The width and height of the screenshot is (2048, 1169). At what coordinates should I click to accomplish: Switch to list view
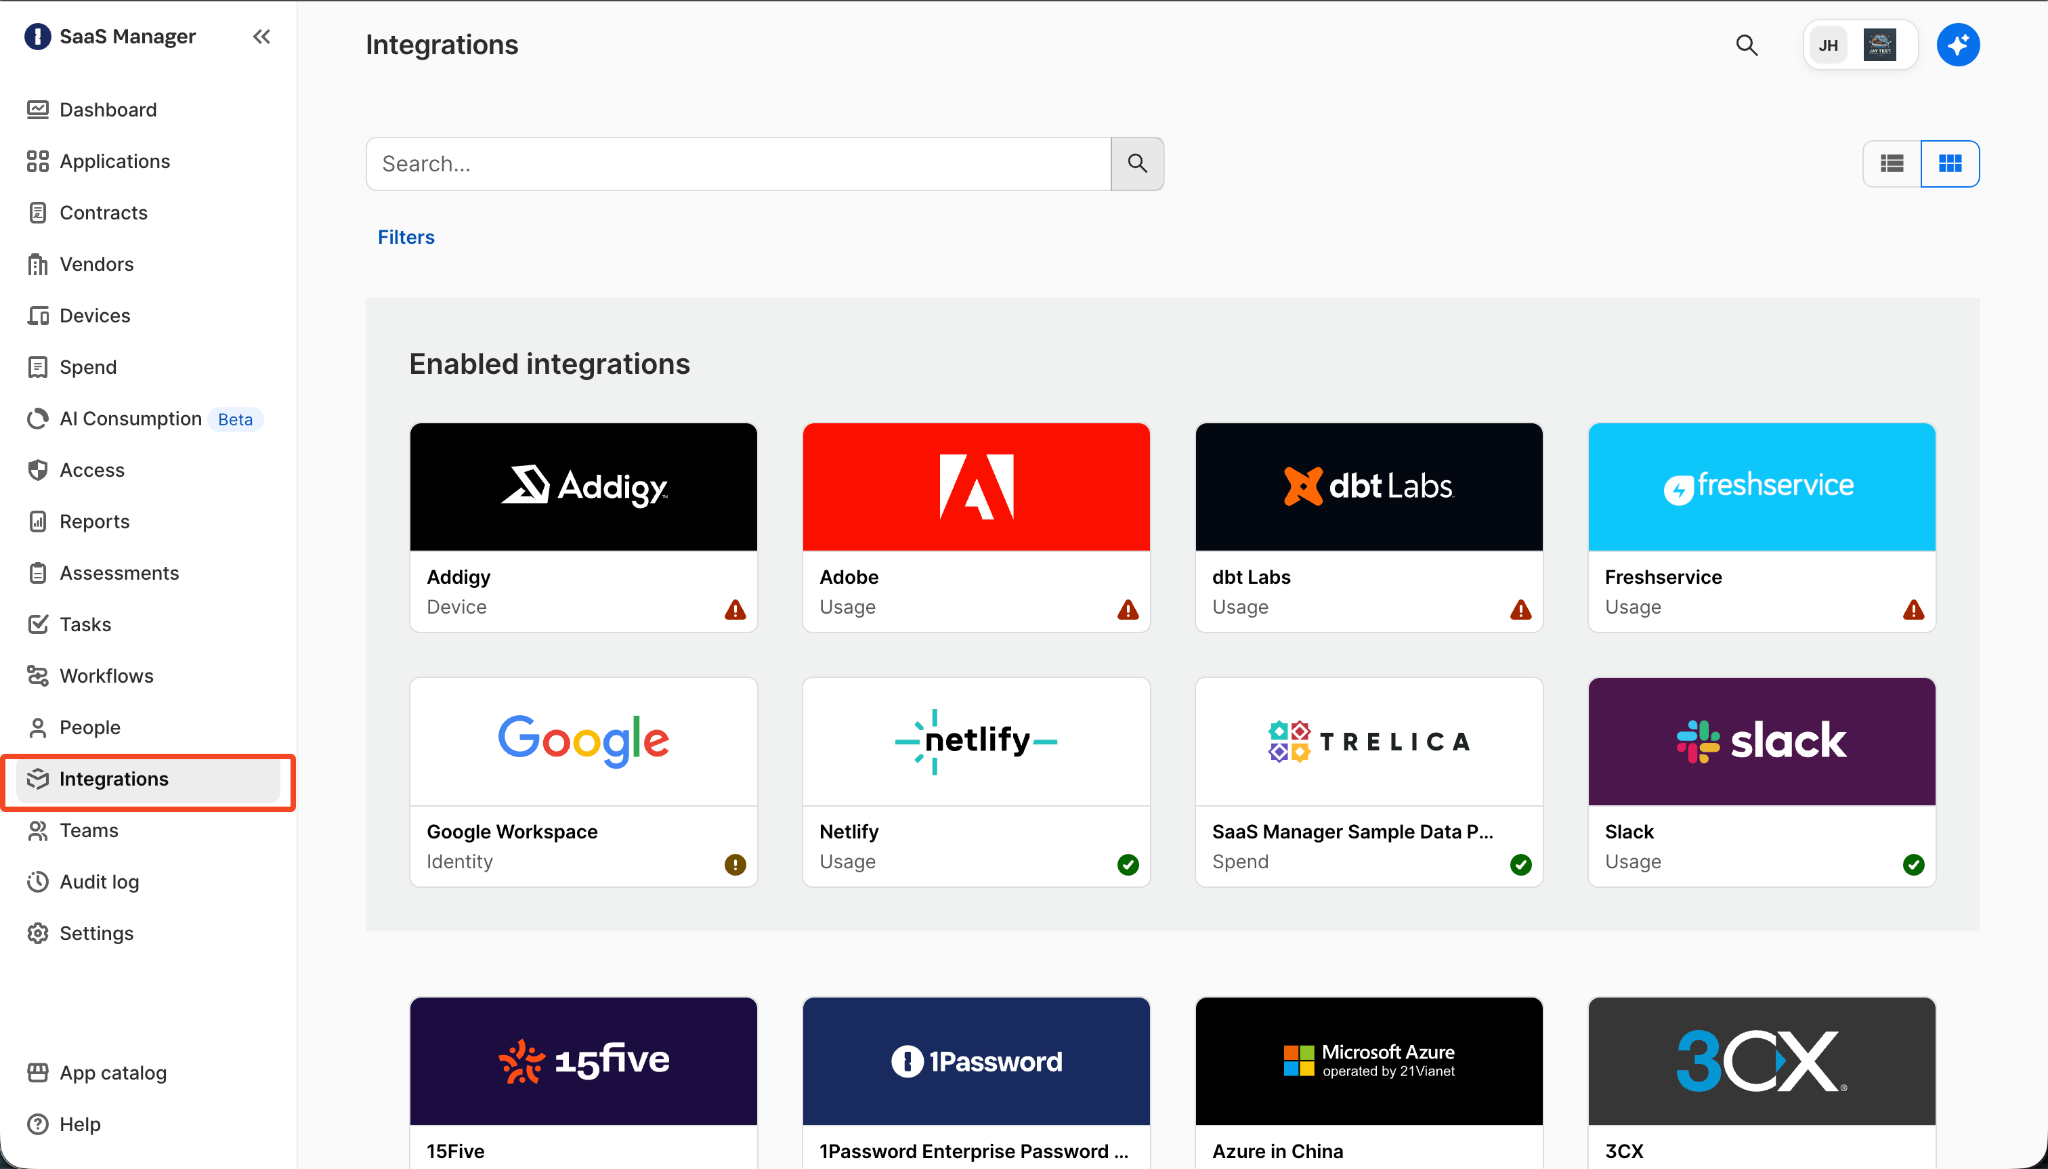[1892, 164]
